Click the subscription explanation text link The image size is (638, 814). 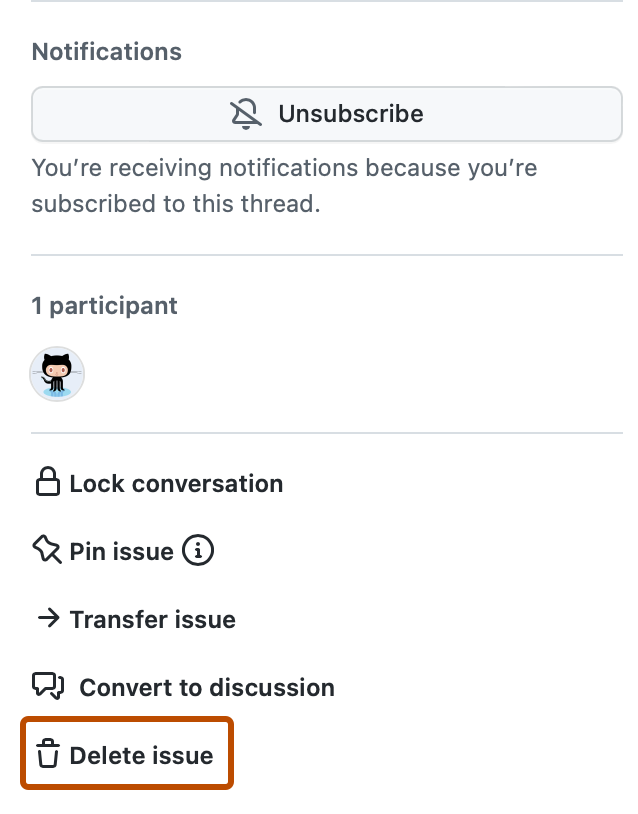(x=285, y=185)
